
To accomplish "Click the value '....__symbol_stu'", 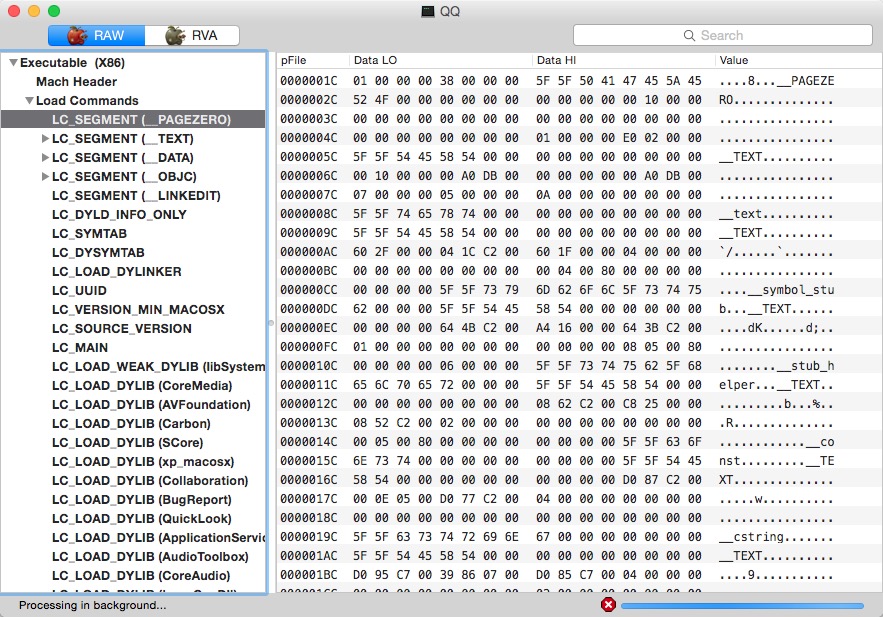I will (777, 290).
